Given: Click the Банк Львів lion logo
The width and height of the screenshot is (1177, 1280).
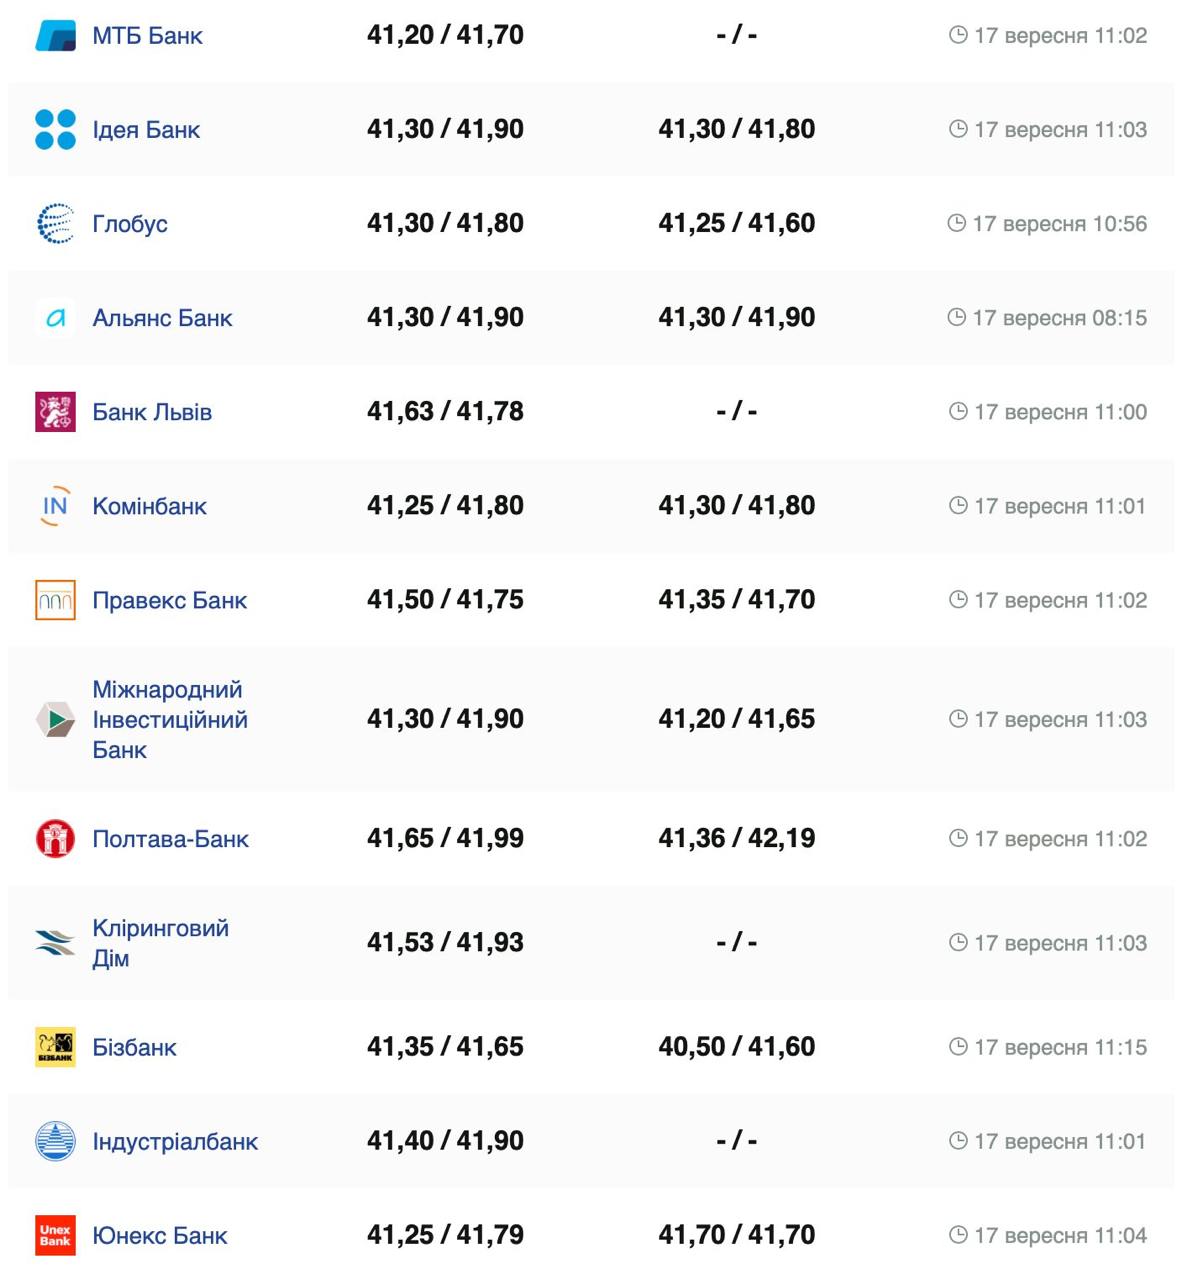Looking at the screenshot, I should [x=55, y=412].
